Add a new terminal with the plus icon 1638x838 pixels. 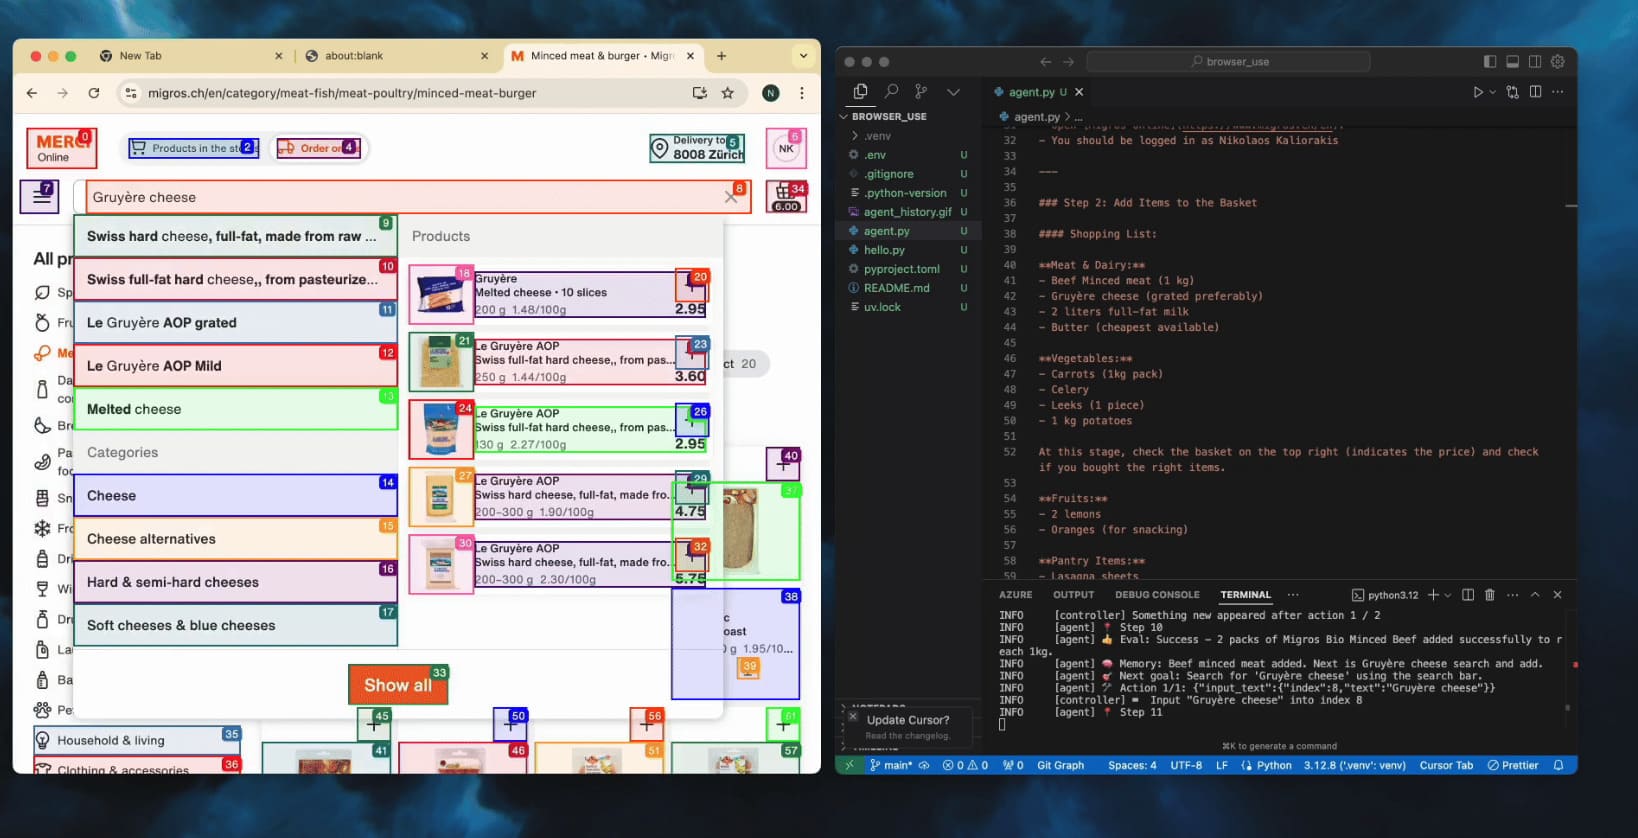(1433, 595)
